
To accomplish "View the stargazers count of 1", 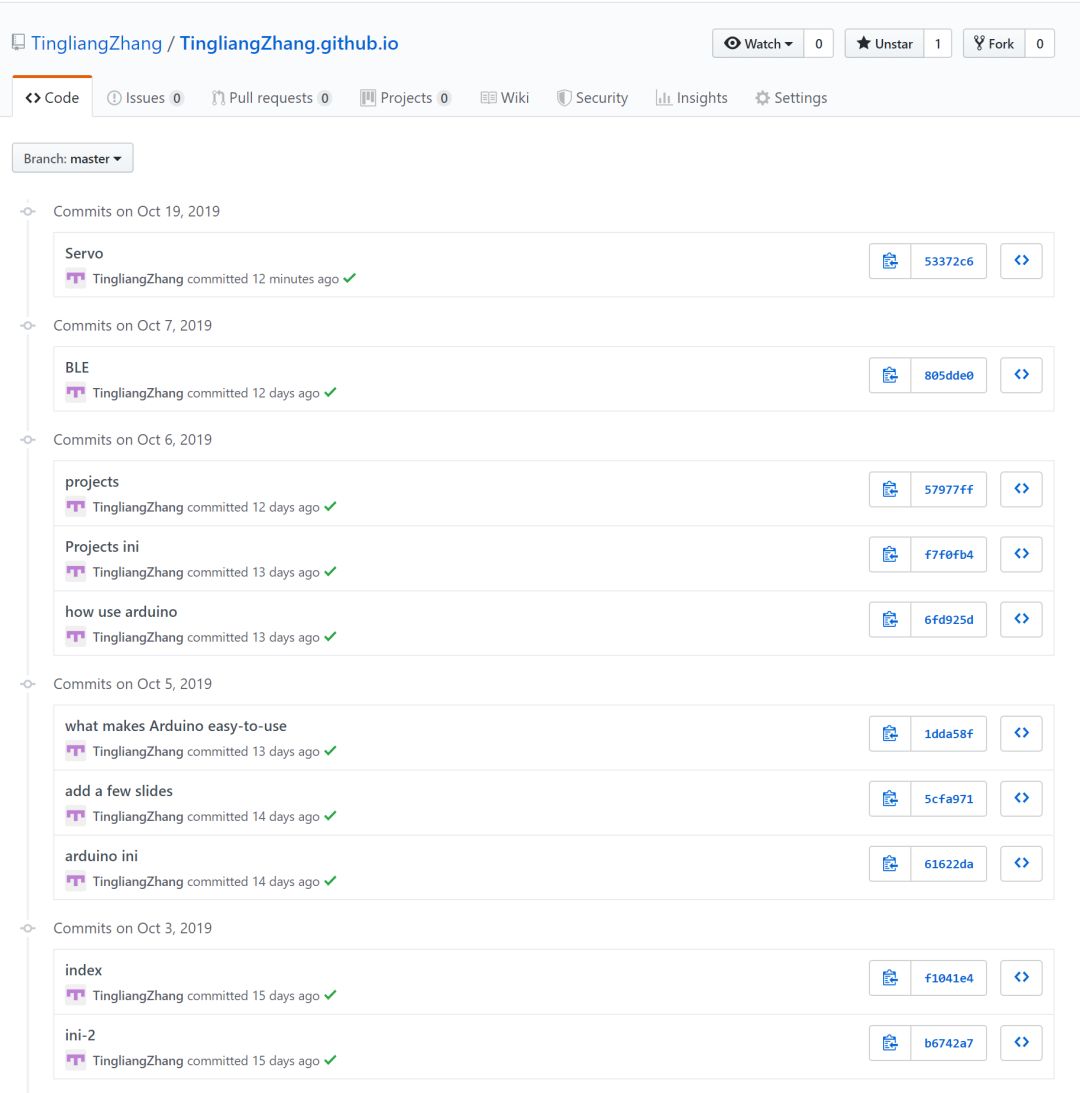I will pyautogui.click(x=938, y=43).
